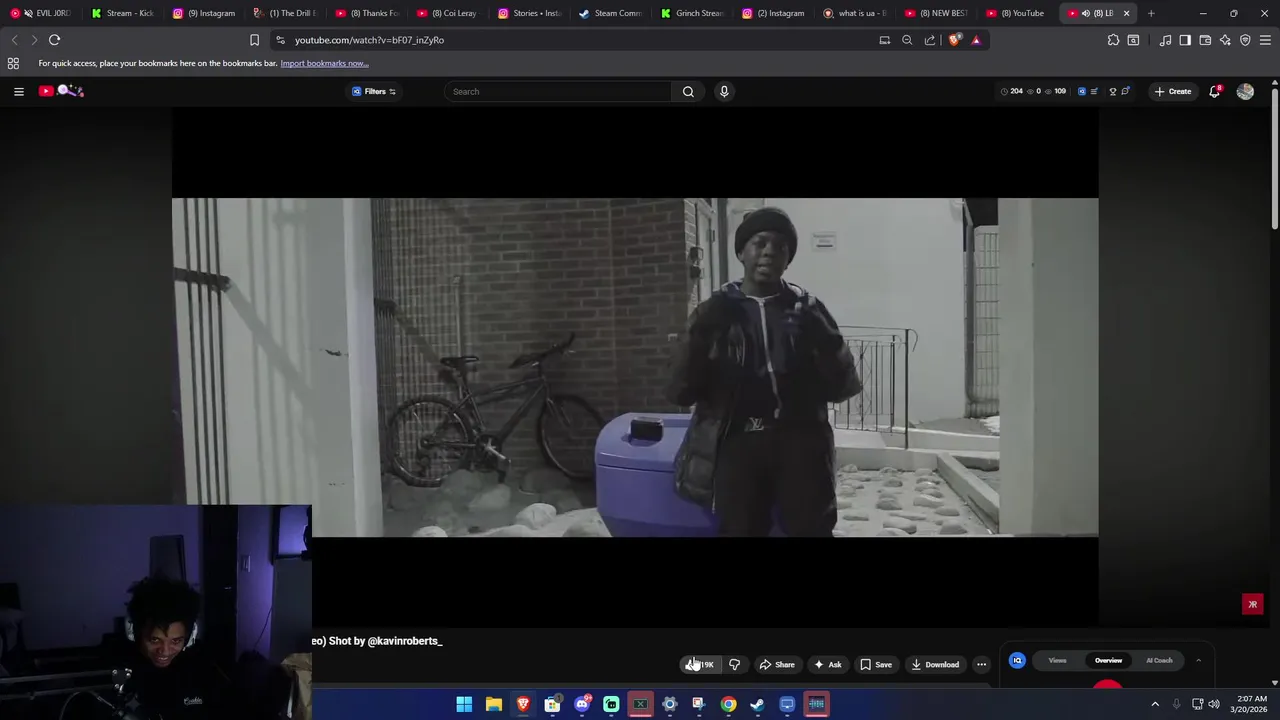
Task: Open the @kavinroberts_ mention link
Action: [405, 641]
